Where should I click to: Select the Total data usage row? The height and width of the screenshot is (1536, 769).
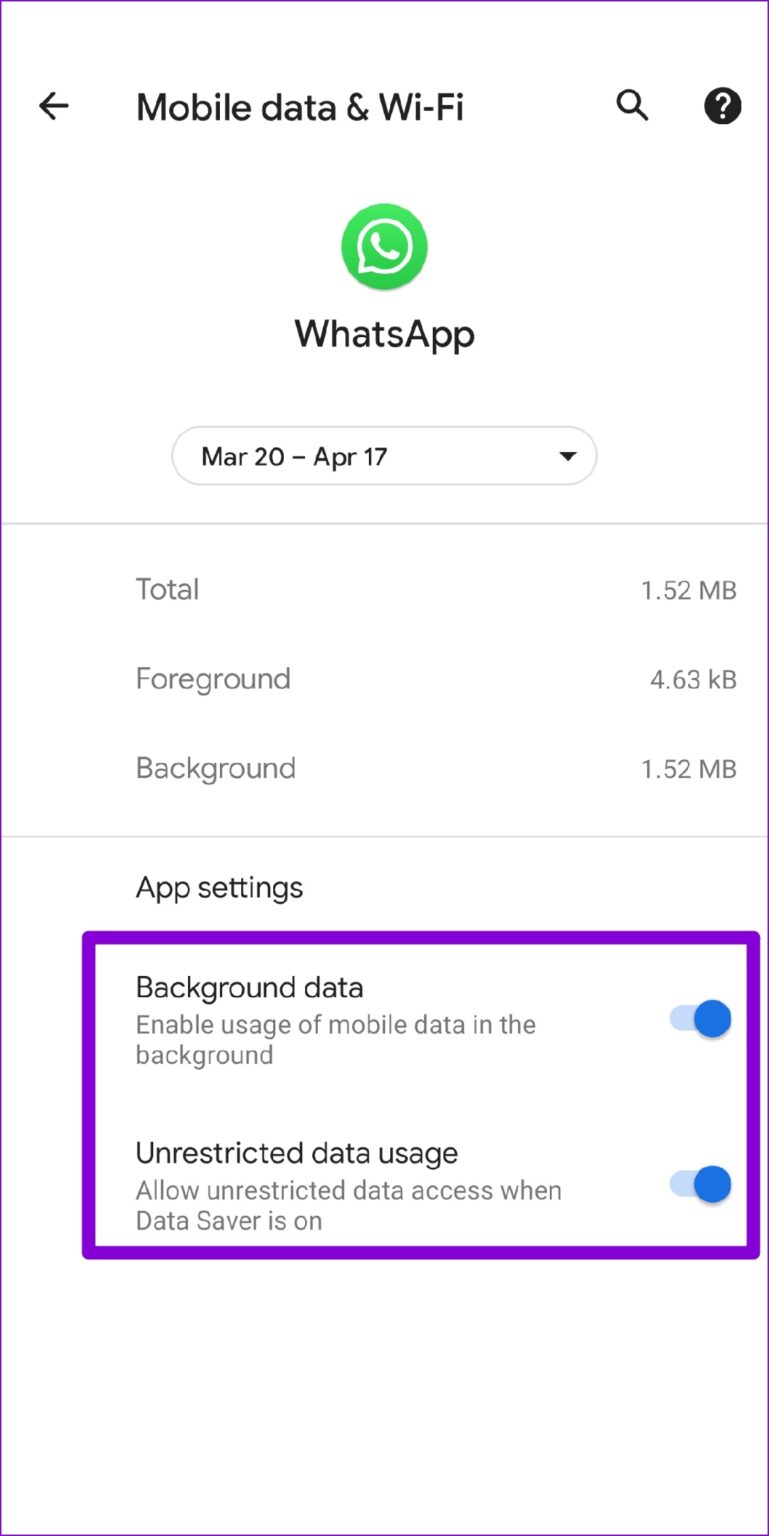[x=384, y=589]
